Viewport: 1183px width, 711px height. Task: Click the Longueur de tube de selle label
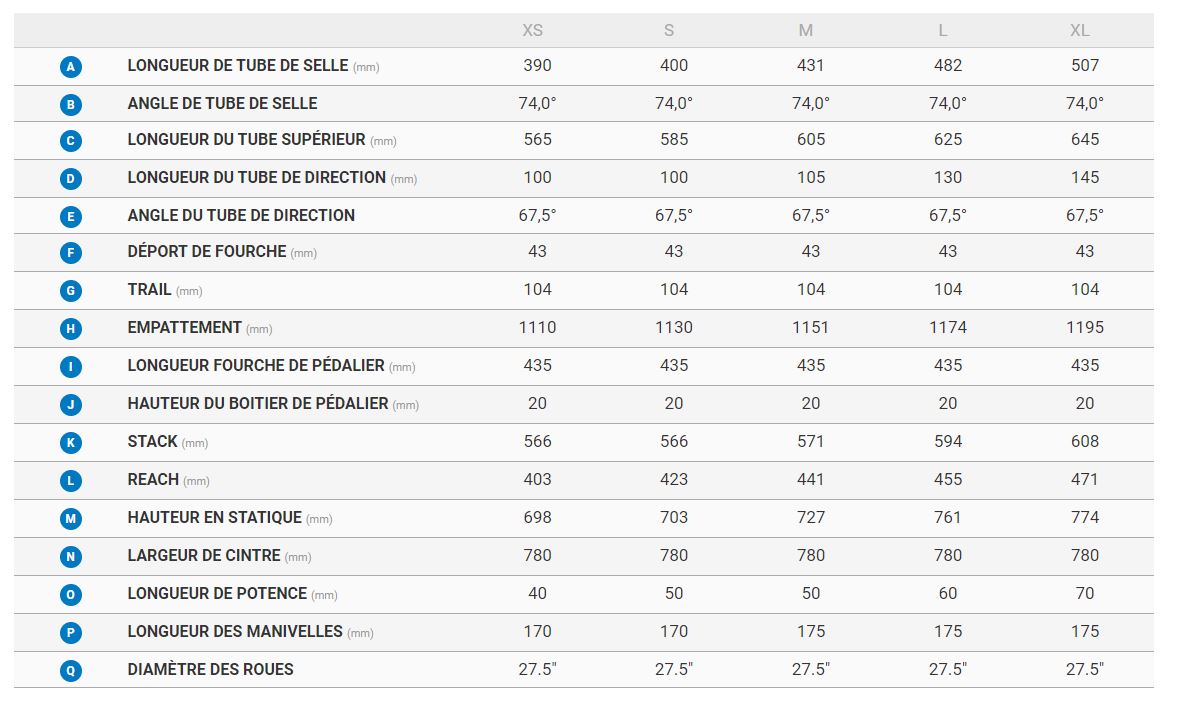(x=238, y=65)
